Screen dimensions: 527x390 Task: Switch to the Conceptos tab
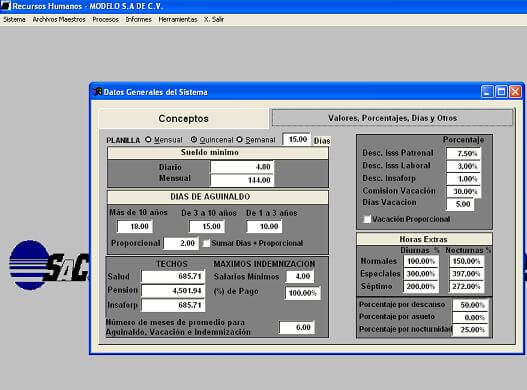click(x=184, y=118)
